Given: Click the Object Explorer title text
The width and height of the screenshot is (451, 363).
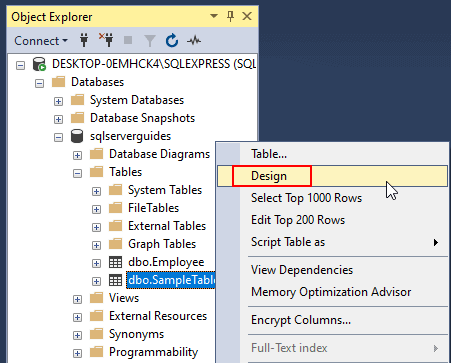Looking at the screenshot, I should pos(52,17).
